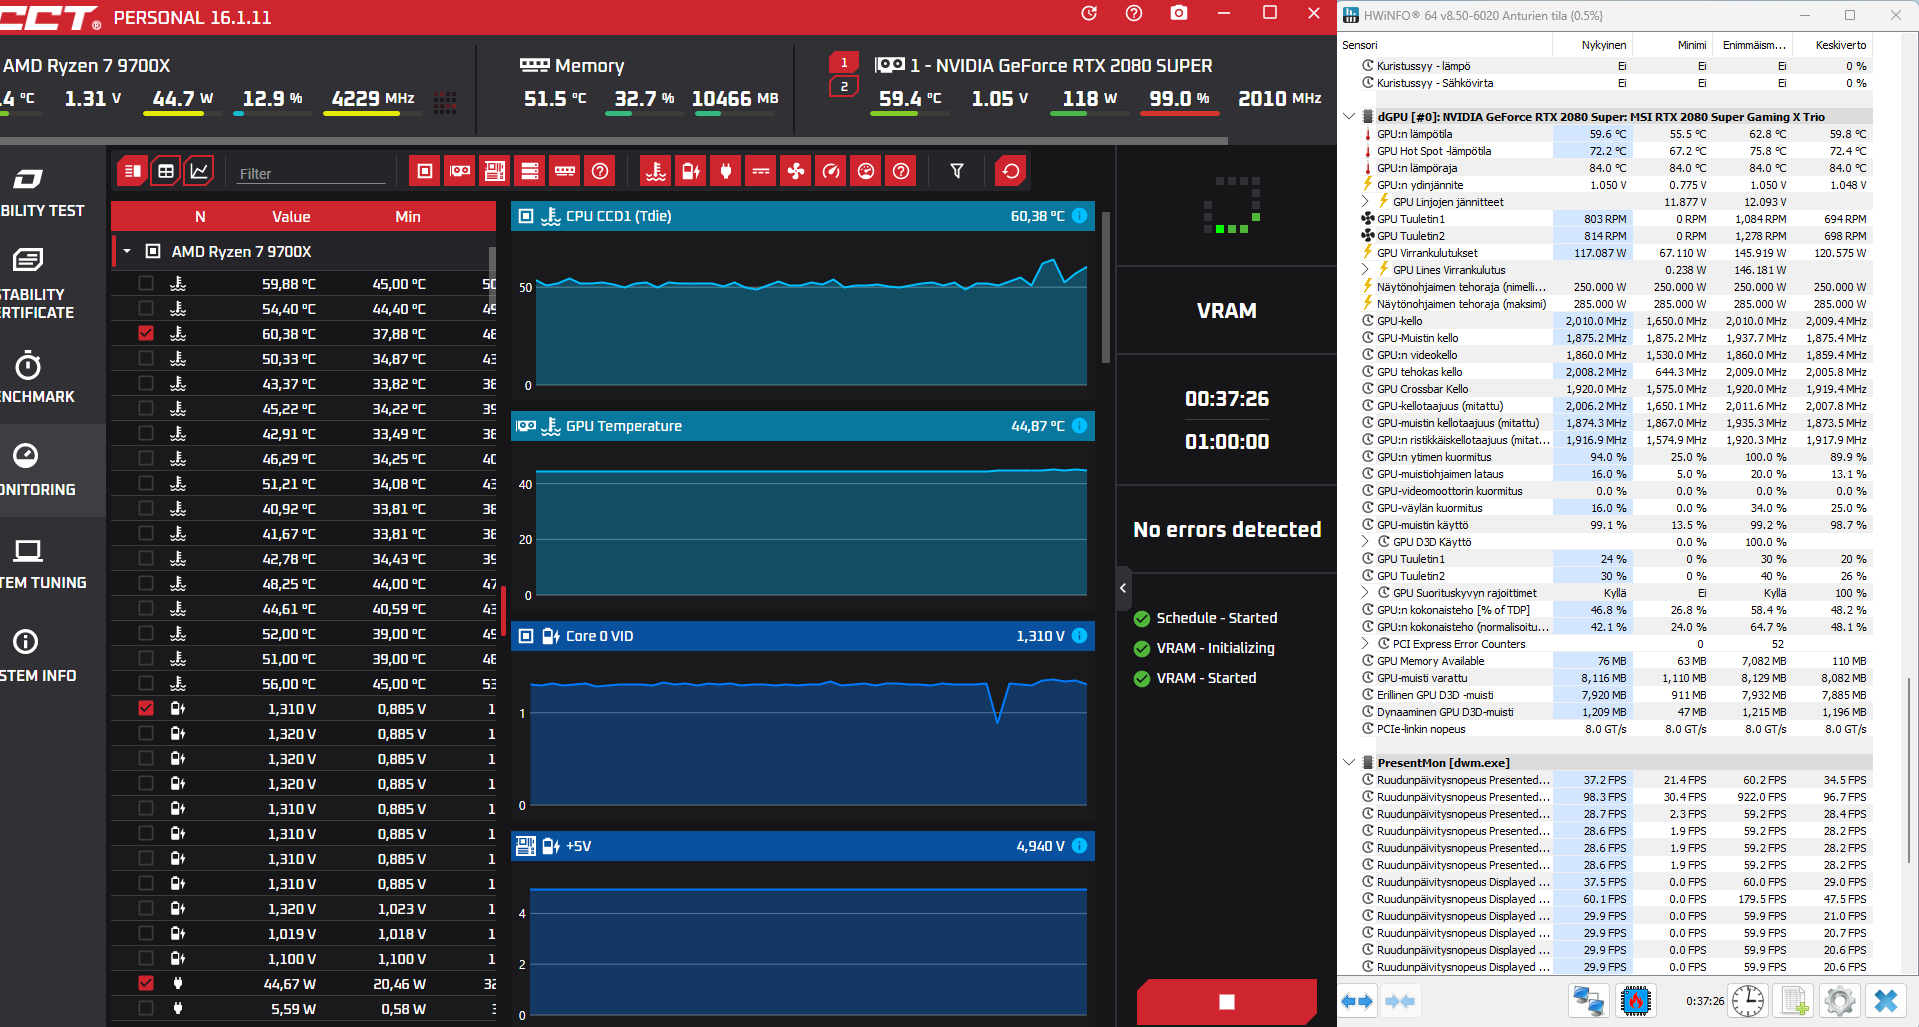
Task: Select the split list-and-graph view icon
Action: click(x=132, y=171)
